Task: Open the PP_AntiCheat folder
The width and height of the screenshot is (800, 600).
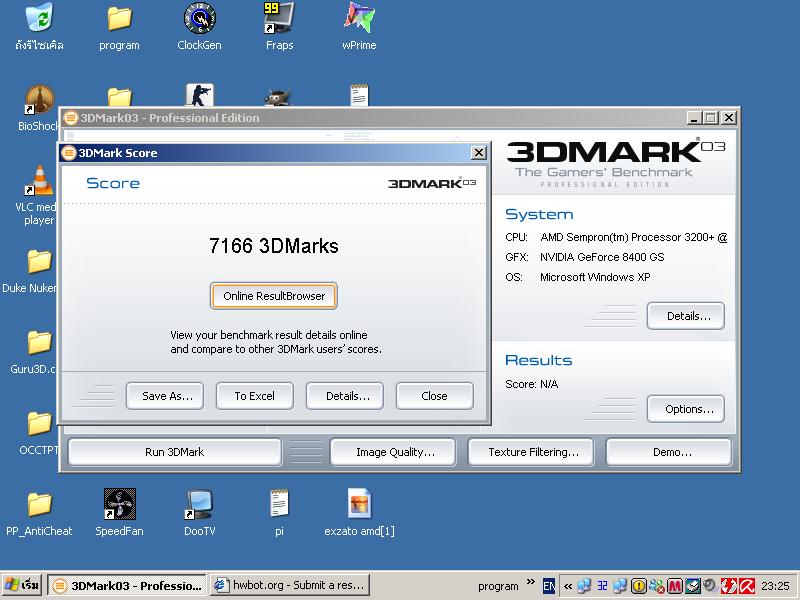Action: pos(39,505)
